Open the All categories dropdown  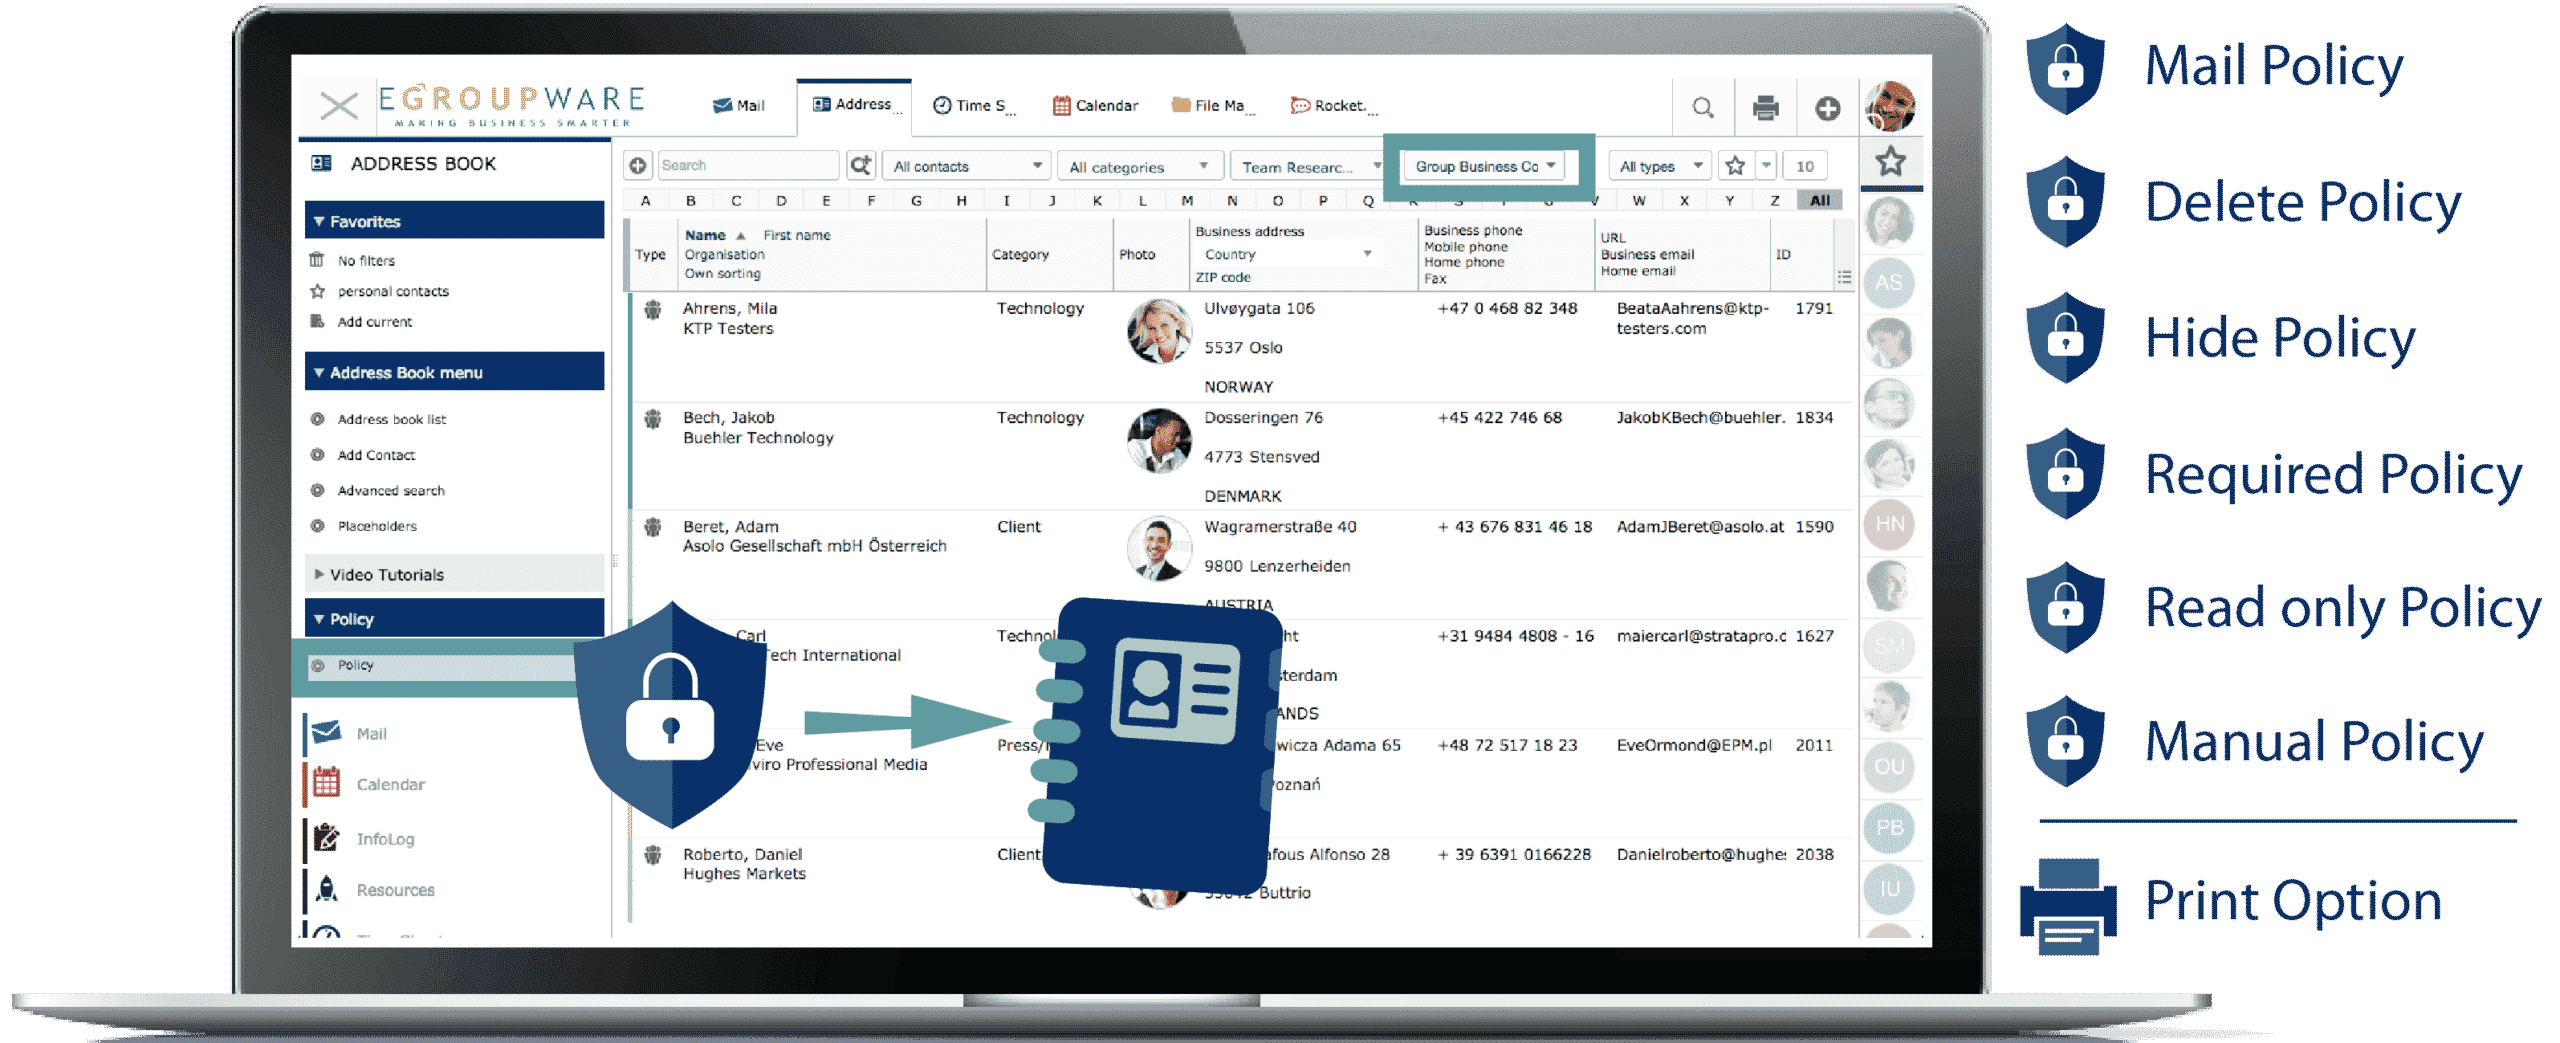1140,167
